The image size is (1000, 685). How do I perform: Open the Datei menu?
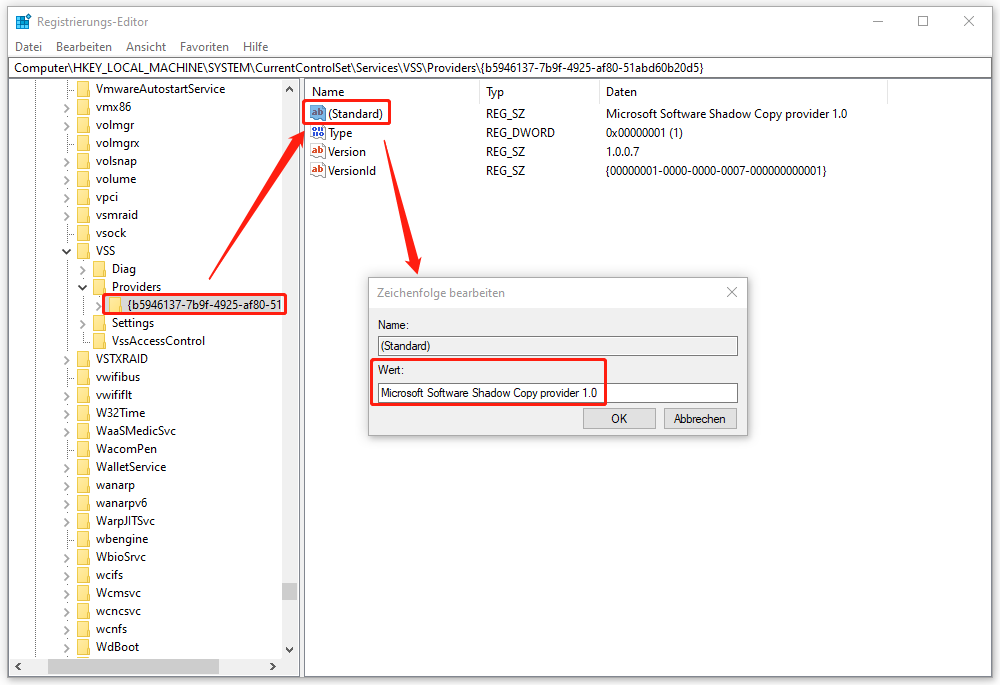(29, 47)
